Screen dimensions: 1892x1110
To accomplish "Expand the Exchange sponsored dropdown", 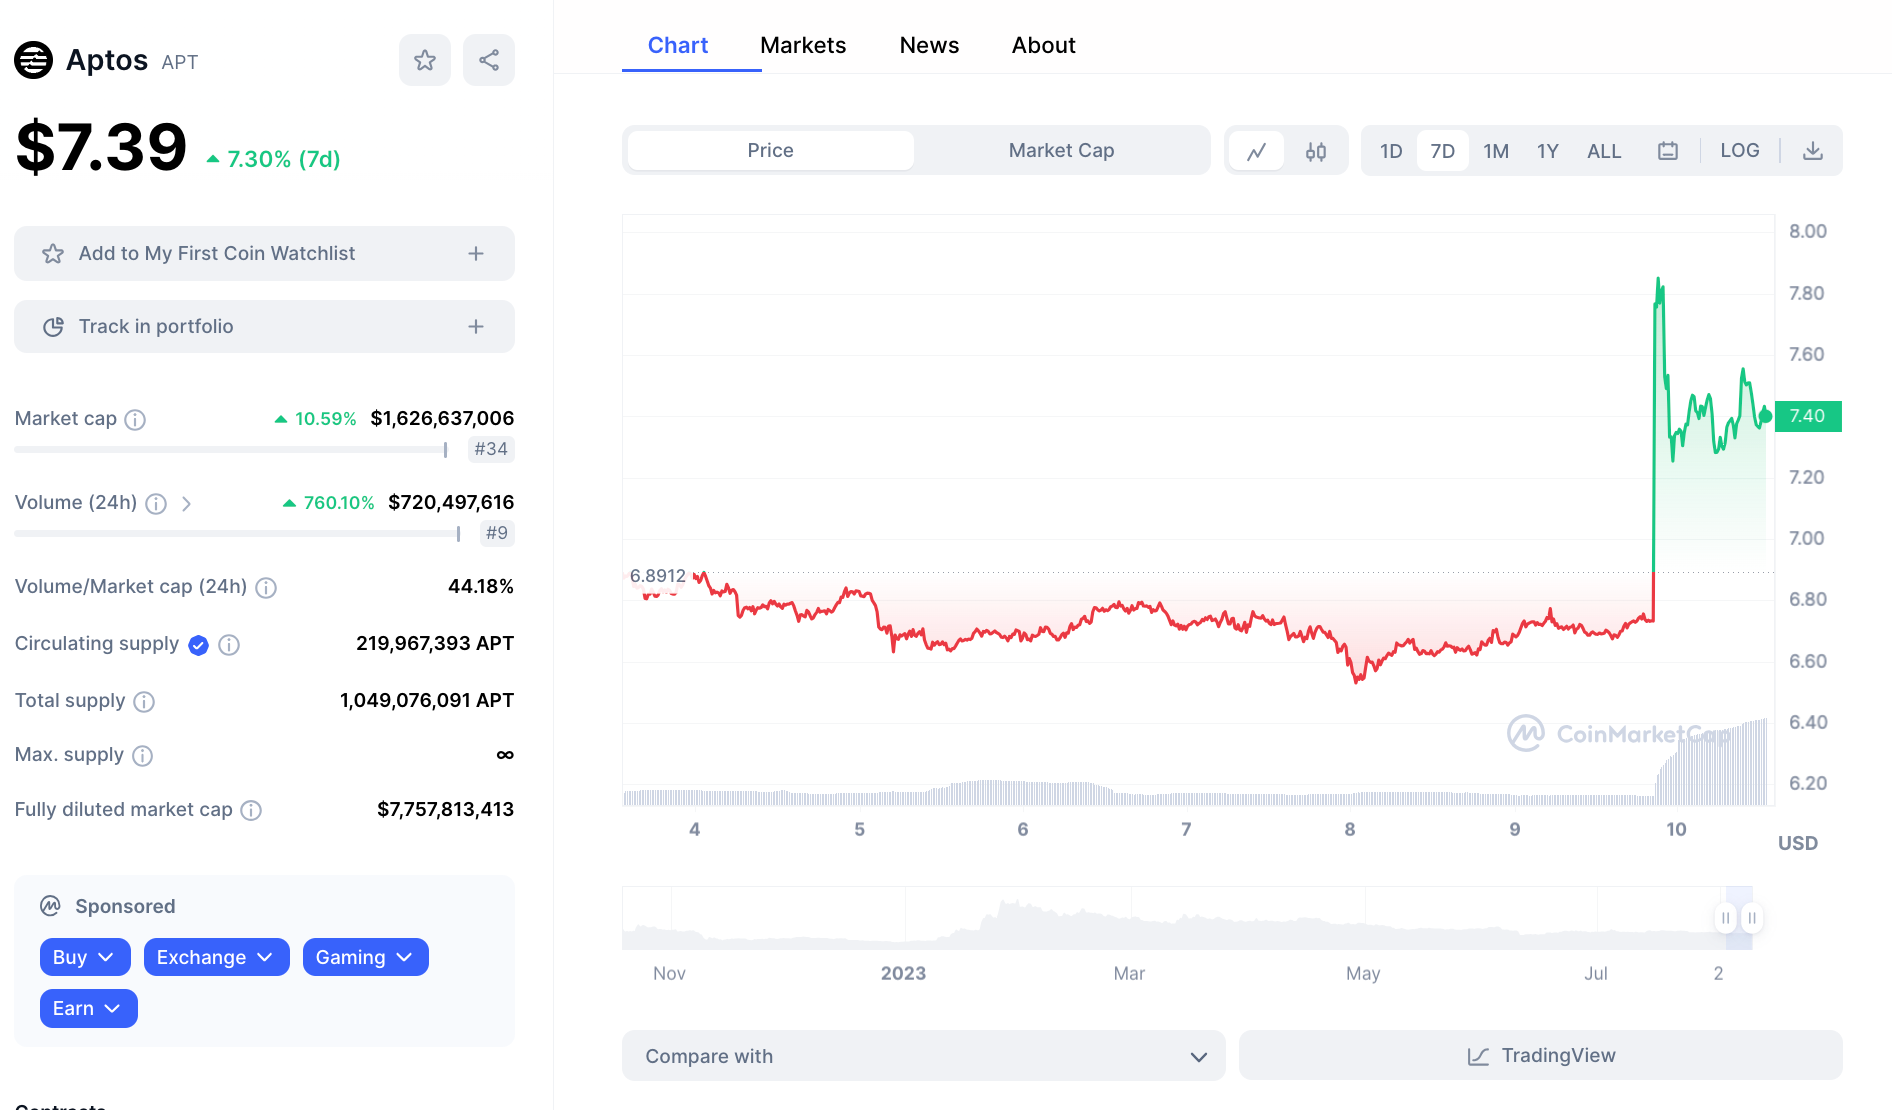I will [216, 957].
